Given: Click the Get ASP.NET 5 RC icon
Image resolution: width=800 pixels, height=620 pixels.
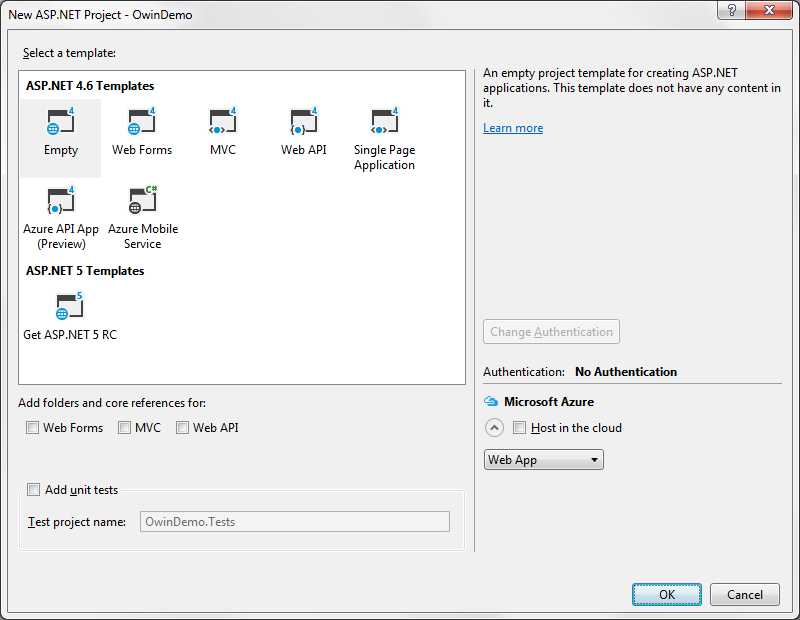Looking at the screenshot, I should coord(69,306).
